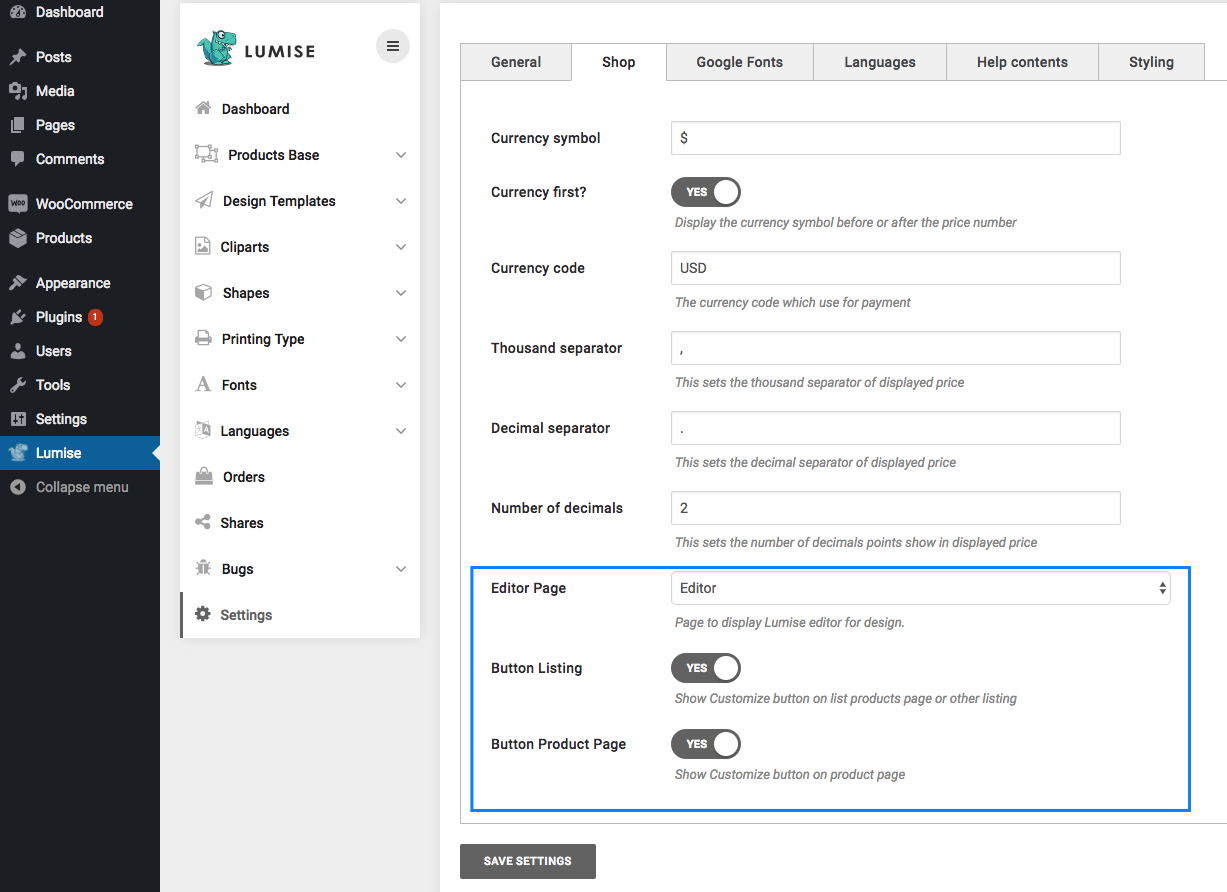Click the Save Settings button
Image resolution: width=1227 pixels, height=892 pixels.
point(527,861)
